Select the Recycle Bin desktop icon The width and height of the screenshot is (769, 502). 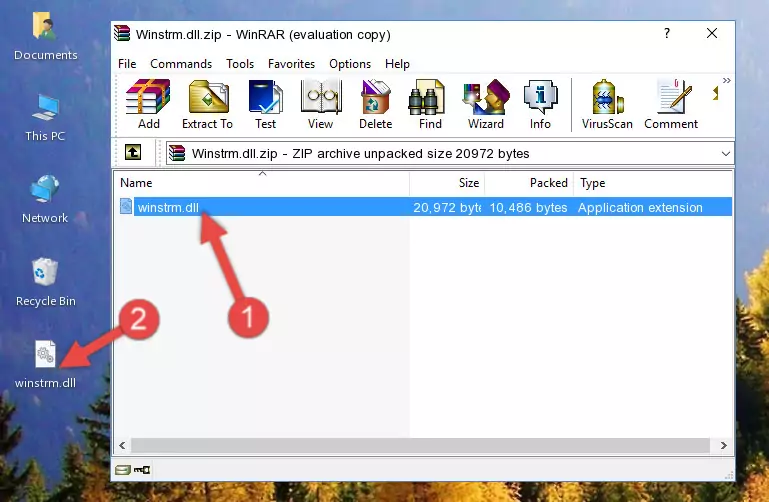click(x=46, y=282)
